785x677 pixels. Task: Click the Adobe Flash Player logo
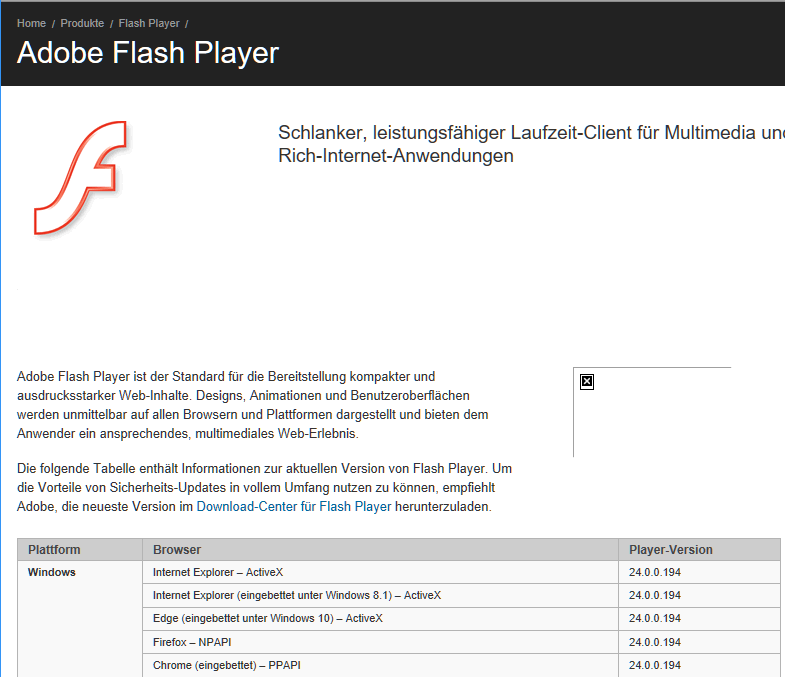(x=81, y=178)
